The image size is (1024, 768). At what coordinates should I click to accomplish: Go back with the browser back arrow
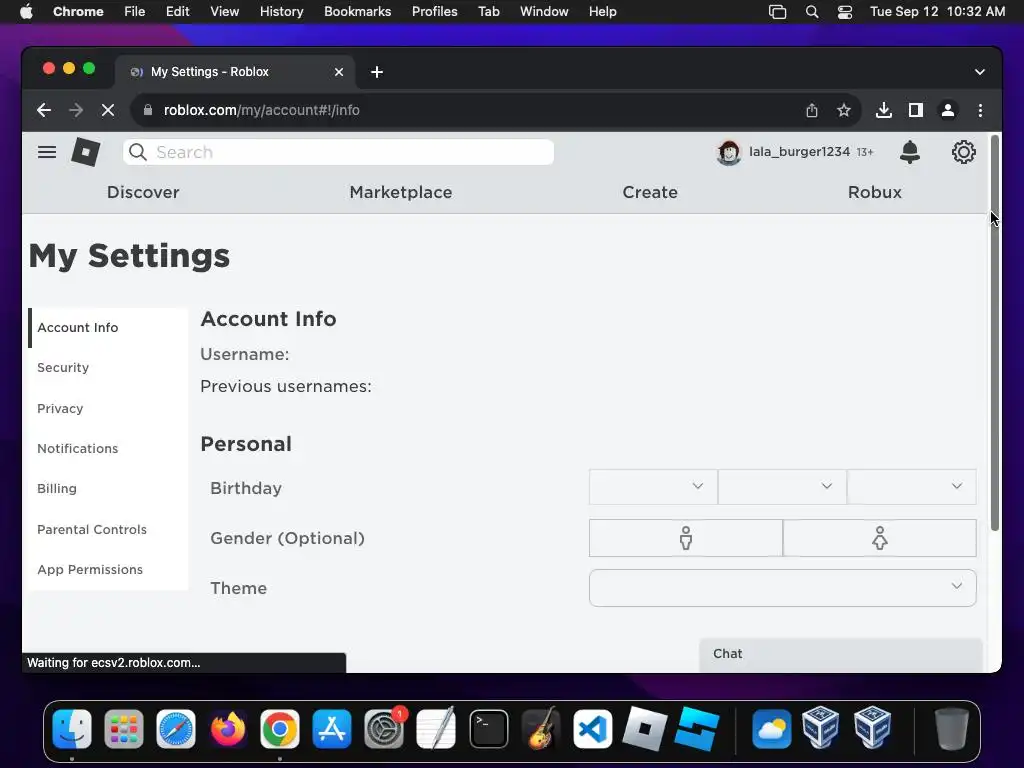pyautogui.click(x=44, y=110)
